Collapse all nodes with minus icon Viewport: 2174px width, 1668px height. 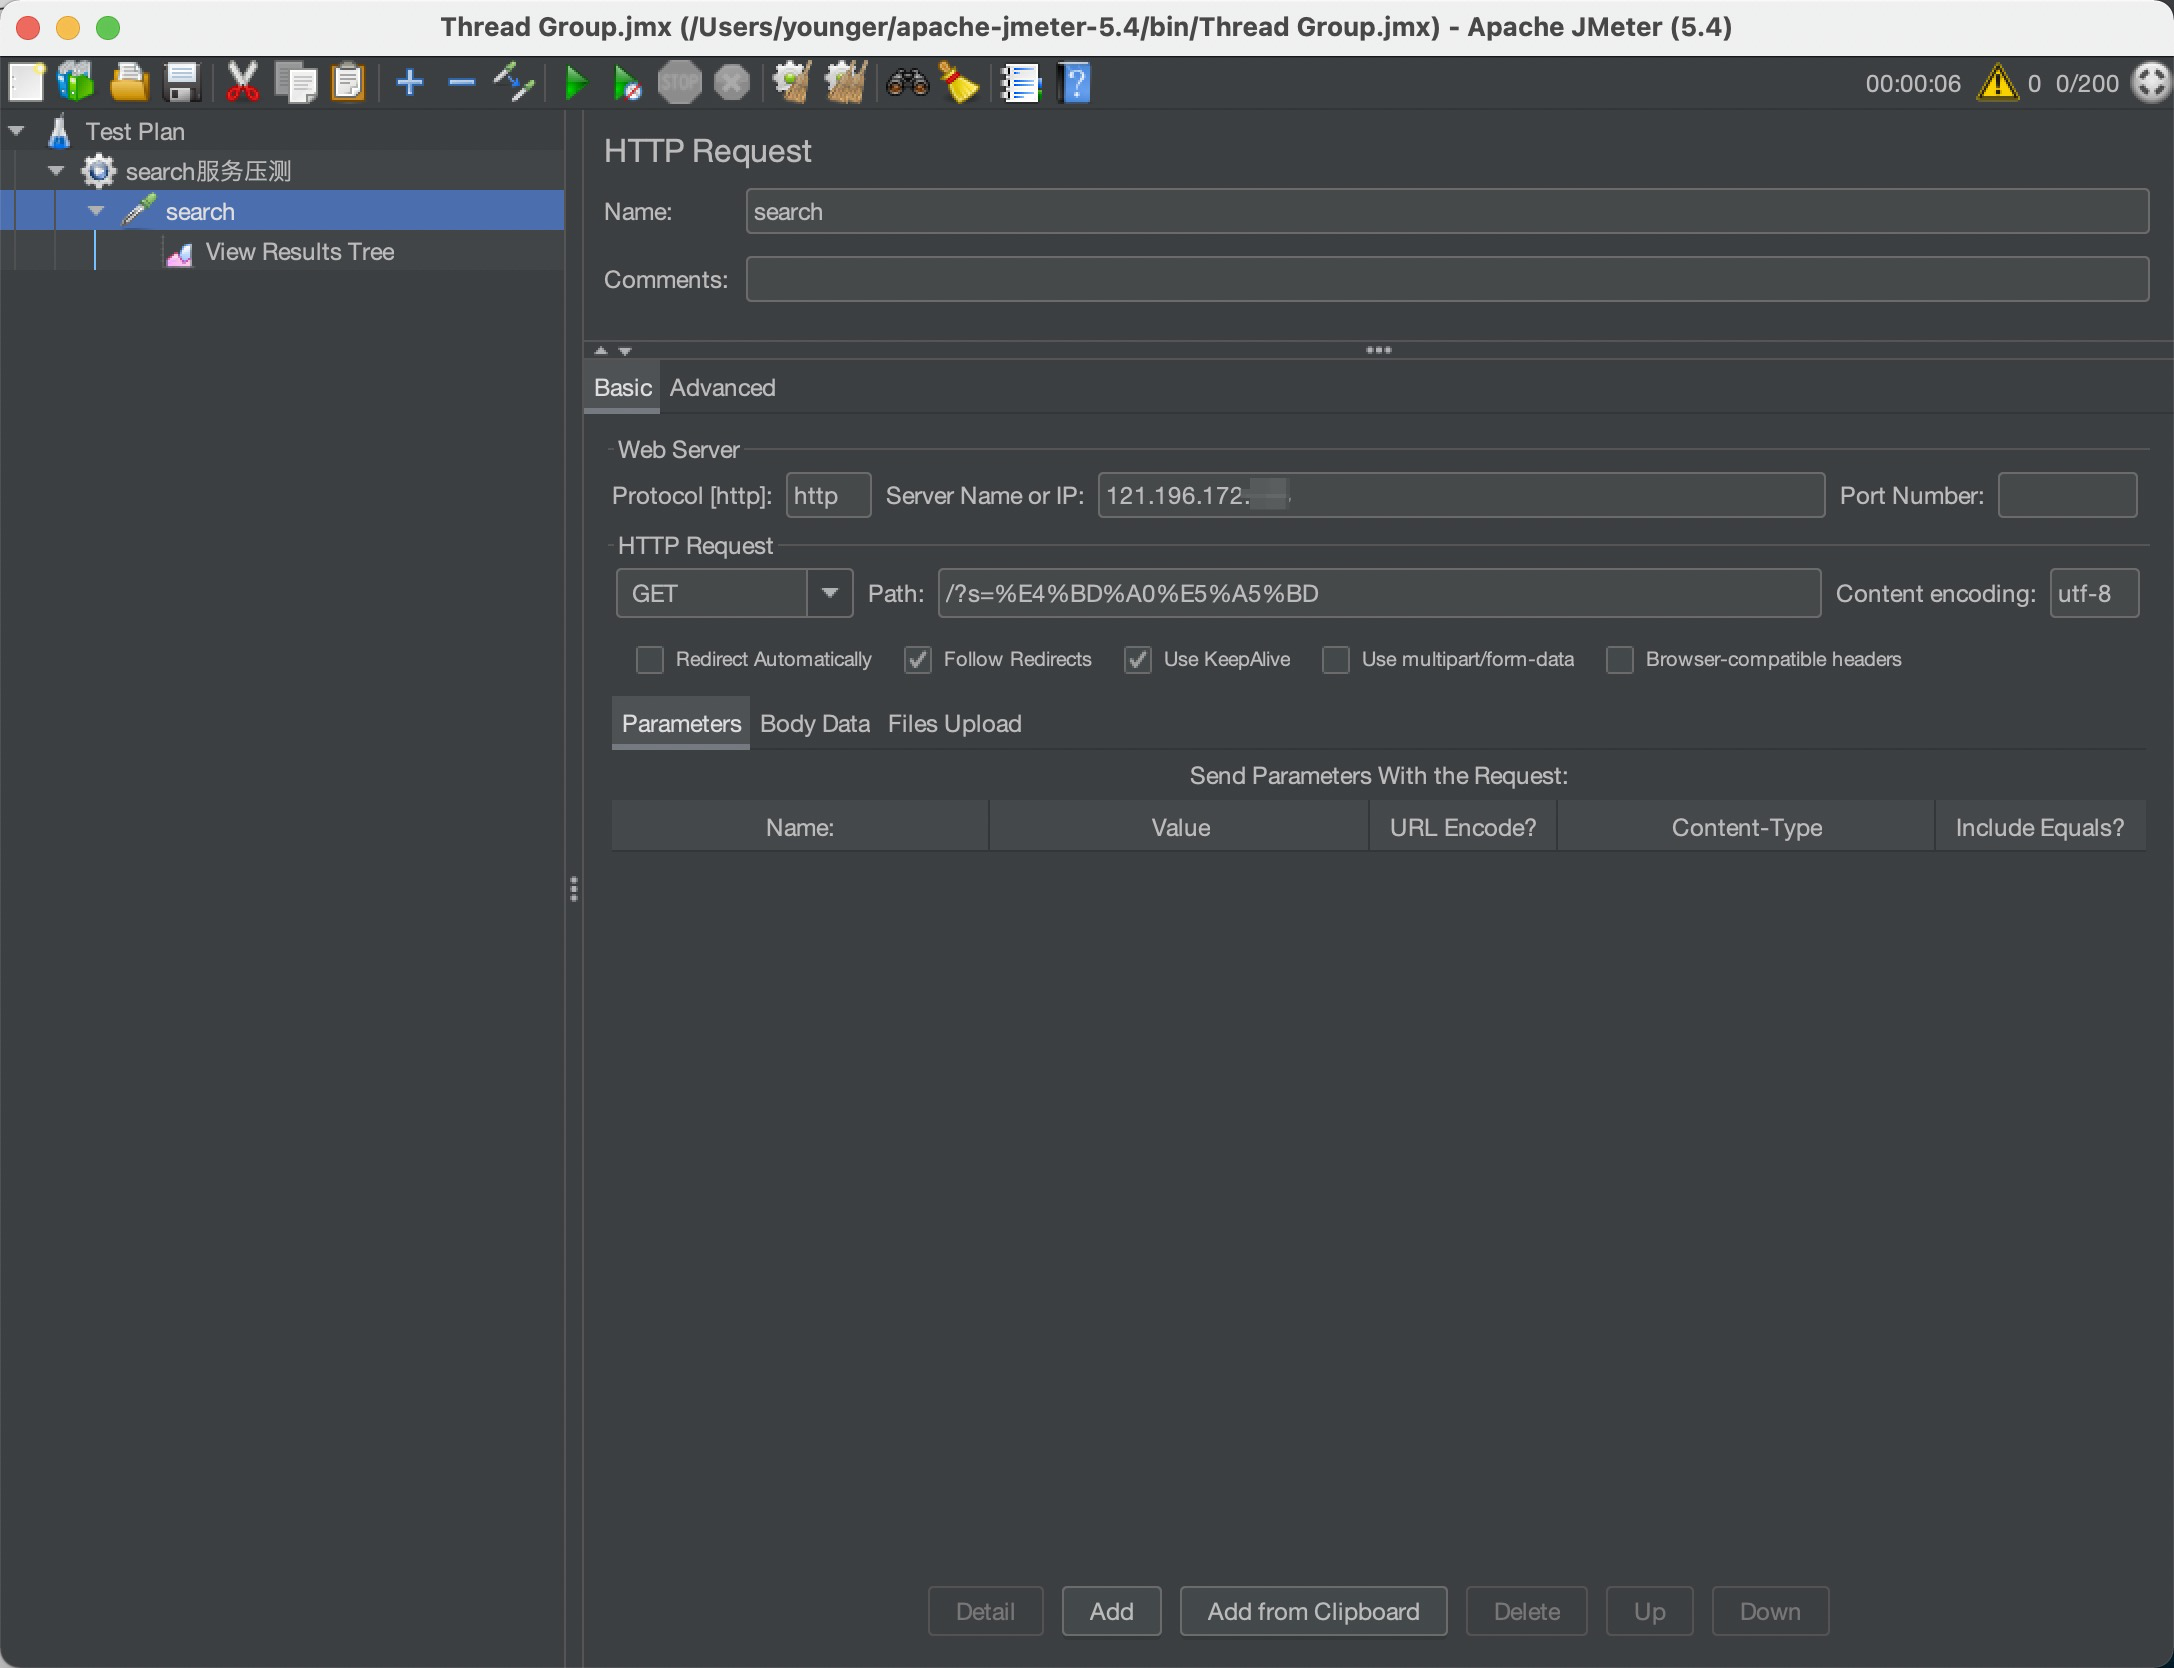click(461, 83)
